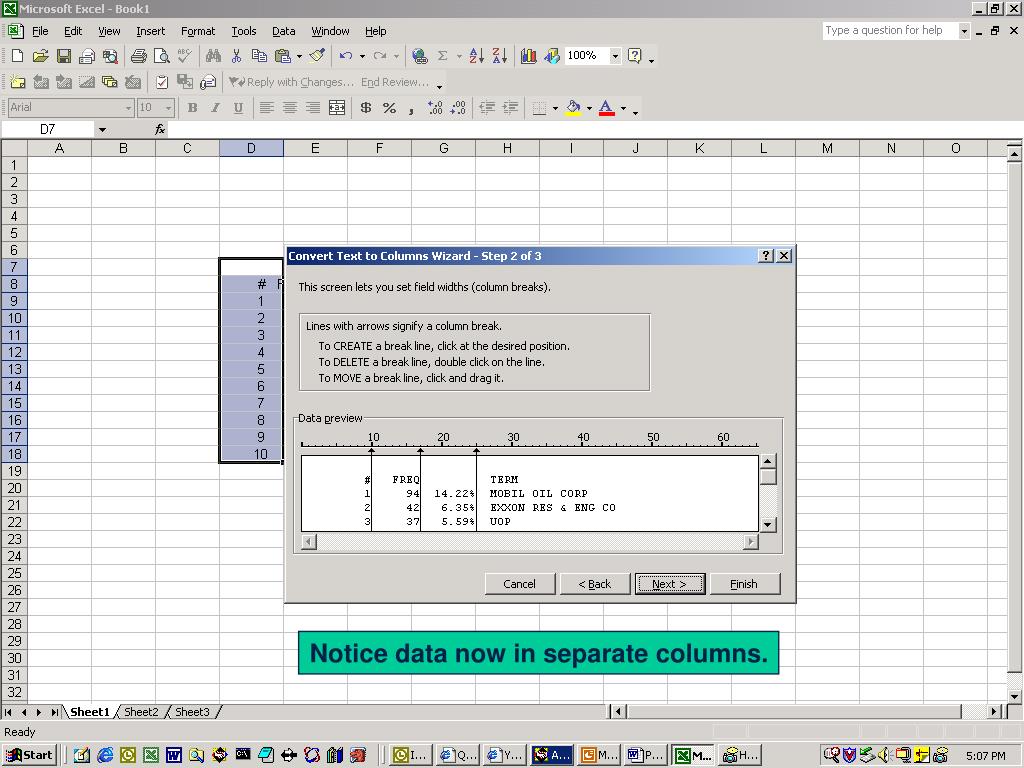Click the Decrease Decimal icon
Screen dimensions: 1024x768
pos(458,108)
